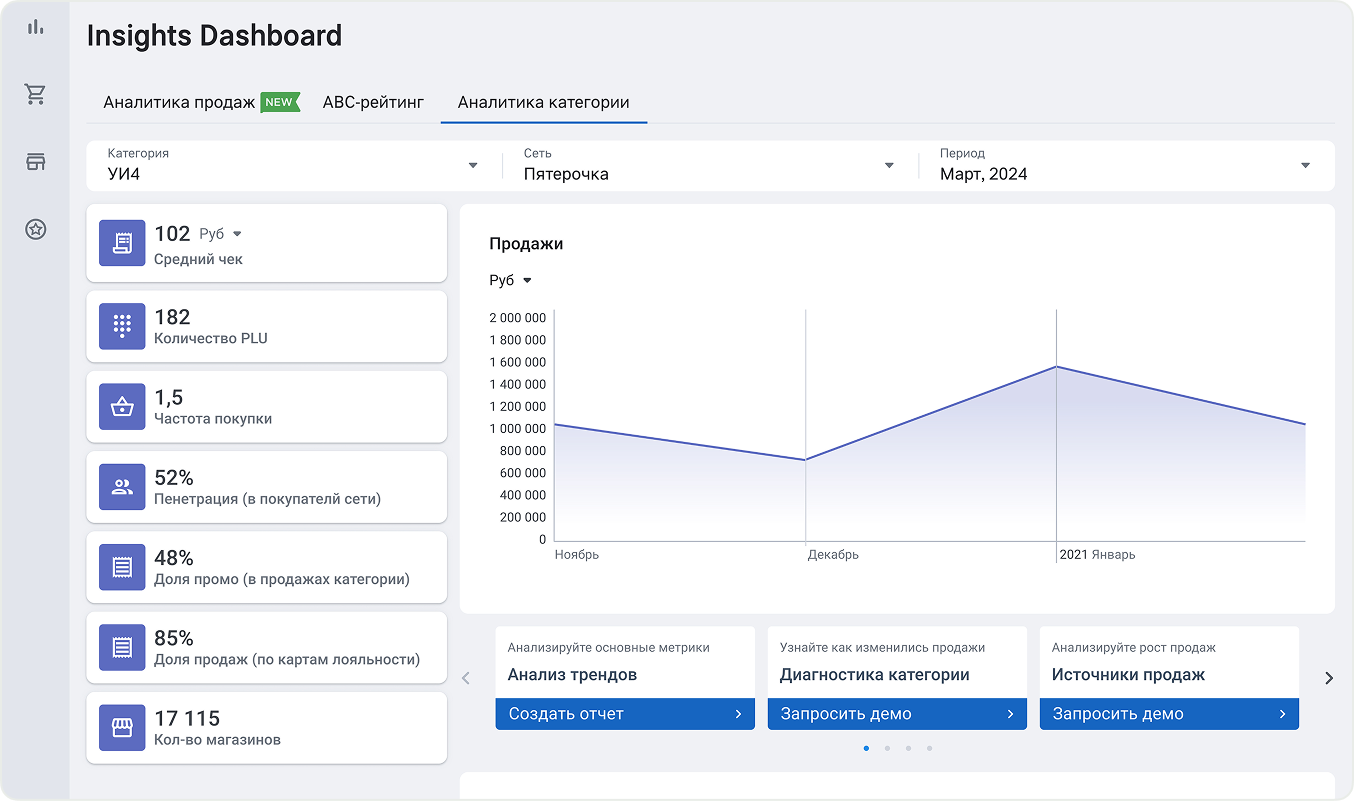Click the receipt icon for Средний чек
1354x801 pixels.
click(122, 244)
